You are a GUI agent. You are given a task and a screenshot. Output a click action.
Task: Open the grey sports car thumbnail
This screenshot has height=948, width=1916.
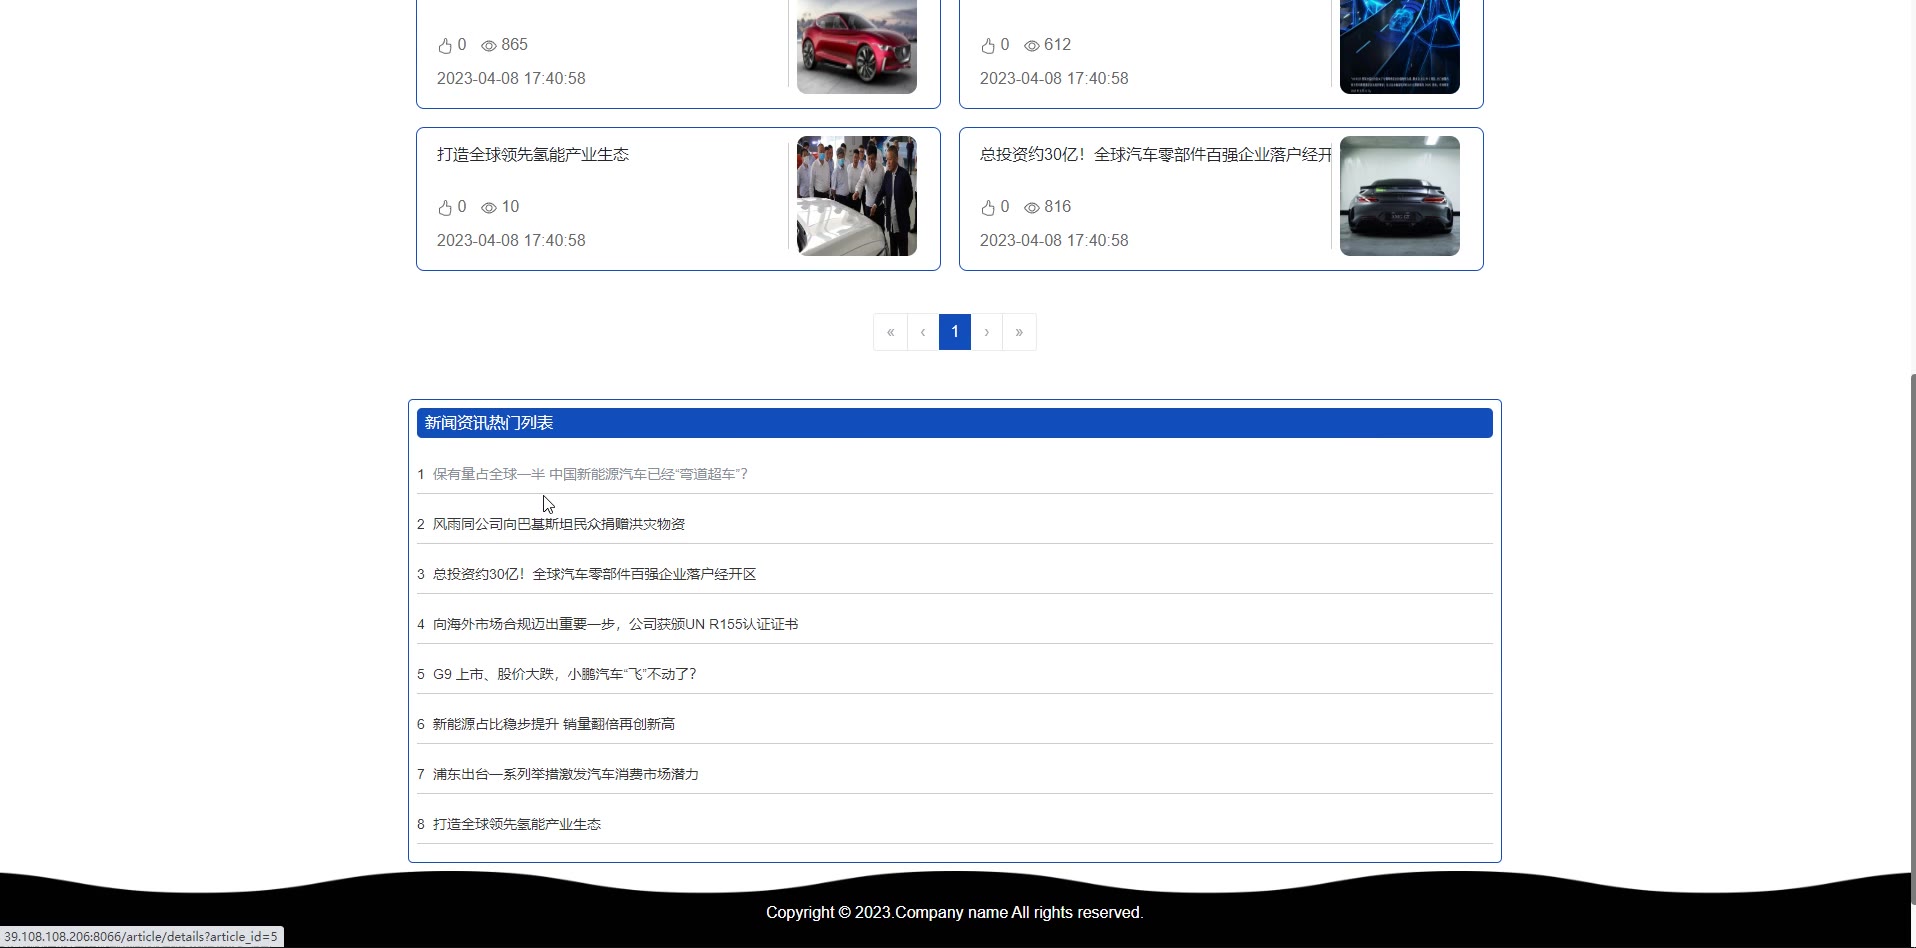[1399, 196]
